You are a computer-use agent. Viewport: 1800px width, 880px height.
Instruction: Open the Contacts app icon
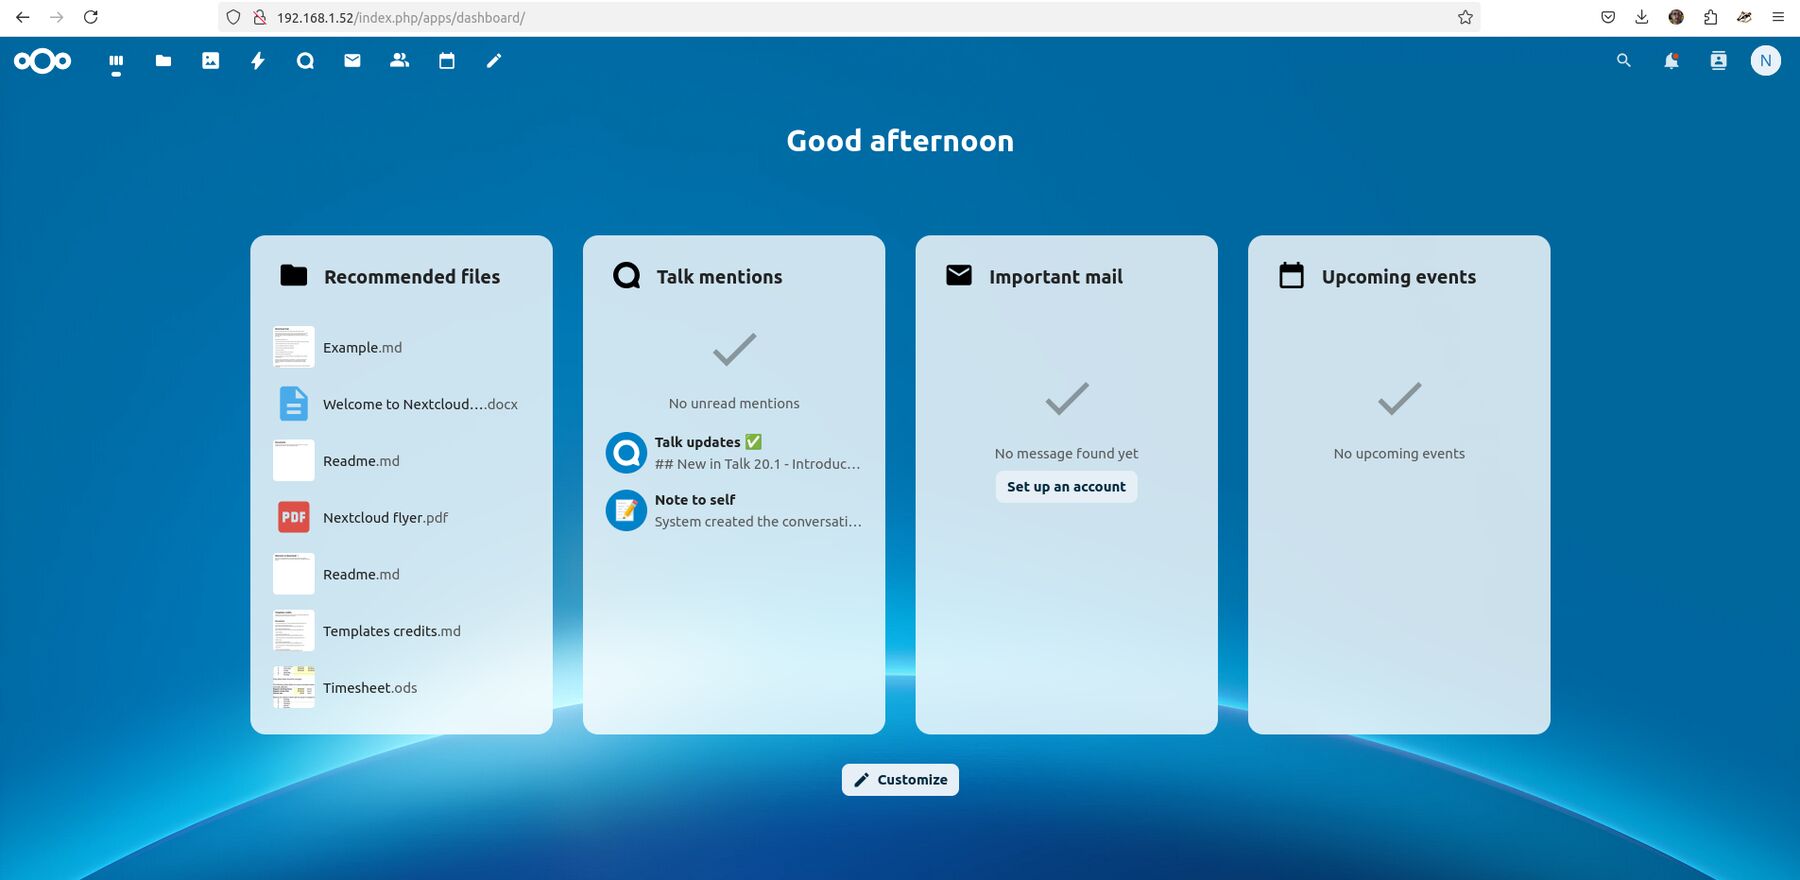pyautogui.click(x=400, y=61)
